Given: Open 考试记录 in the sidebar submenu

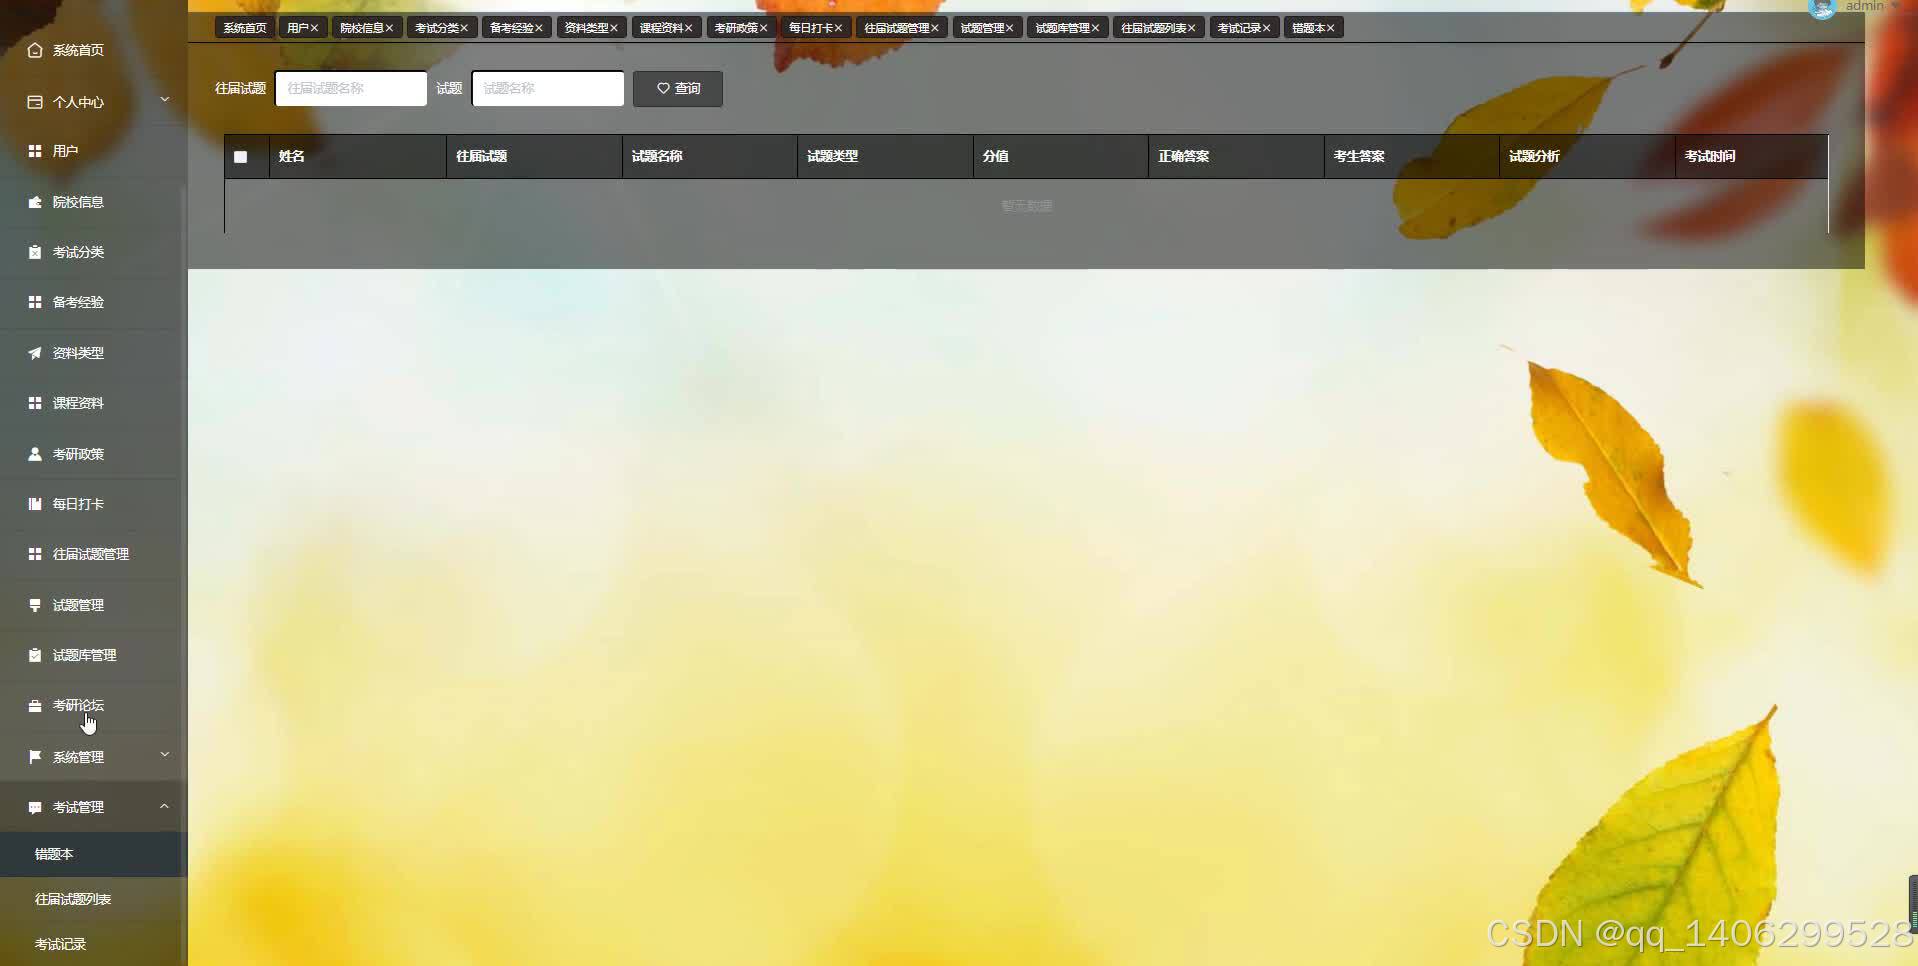Looking at the screenshot, I should click(93, 944).
